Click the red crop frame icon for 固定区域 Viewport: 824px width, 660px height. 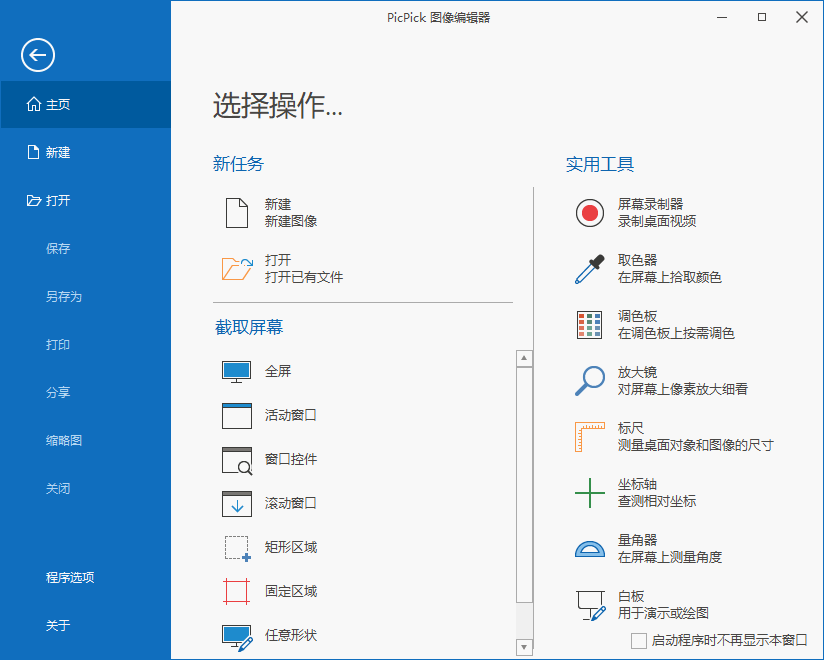(x=236, y=591)
